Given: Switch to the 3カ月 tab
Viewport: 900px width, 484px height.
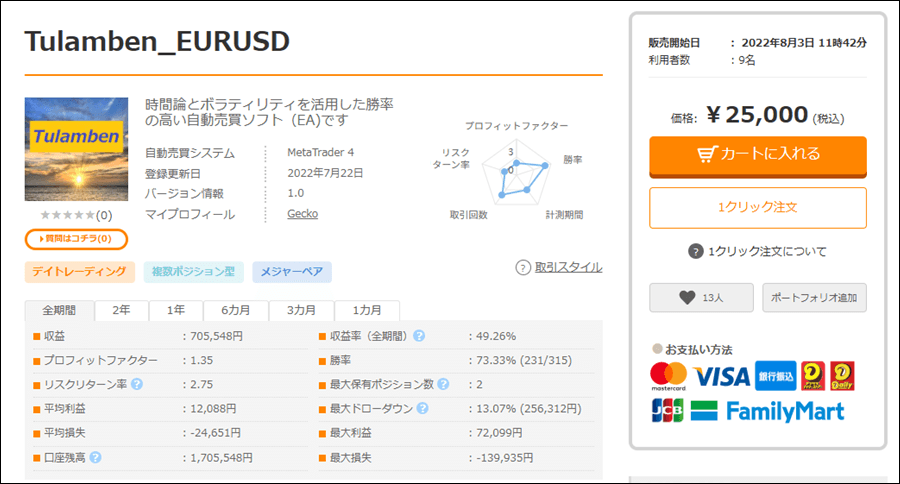Looking at the screenshot, I should coord(301,310).
